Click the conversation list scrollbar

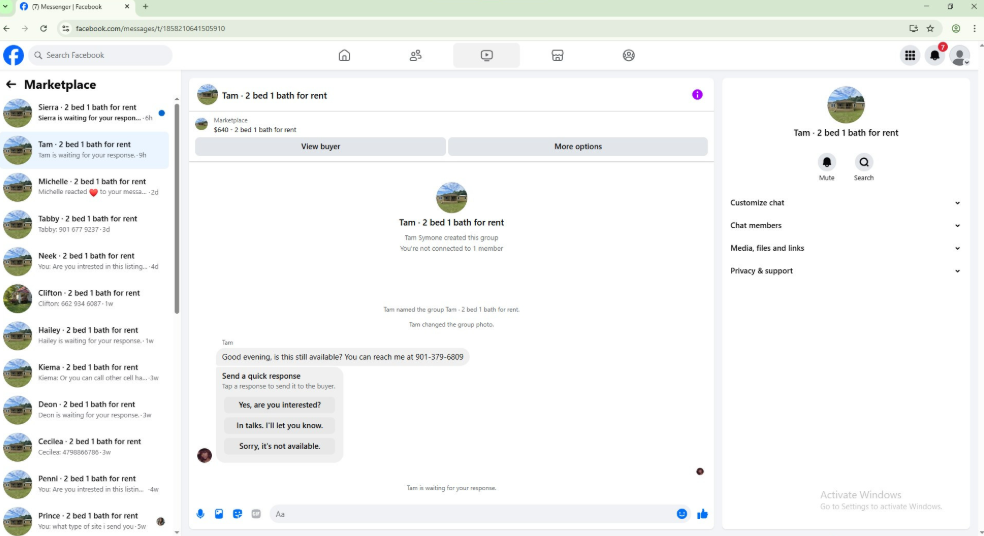coord(176,207)
